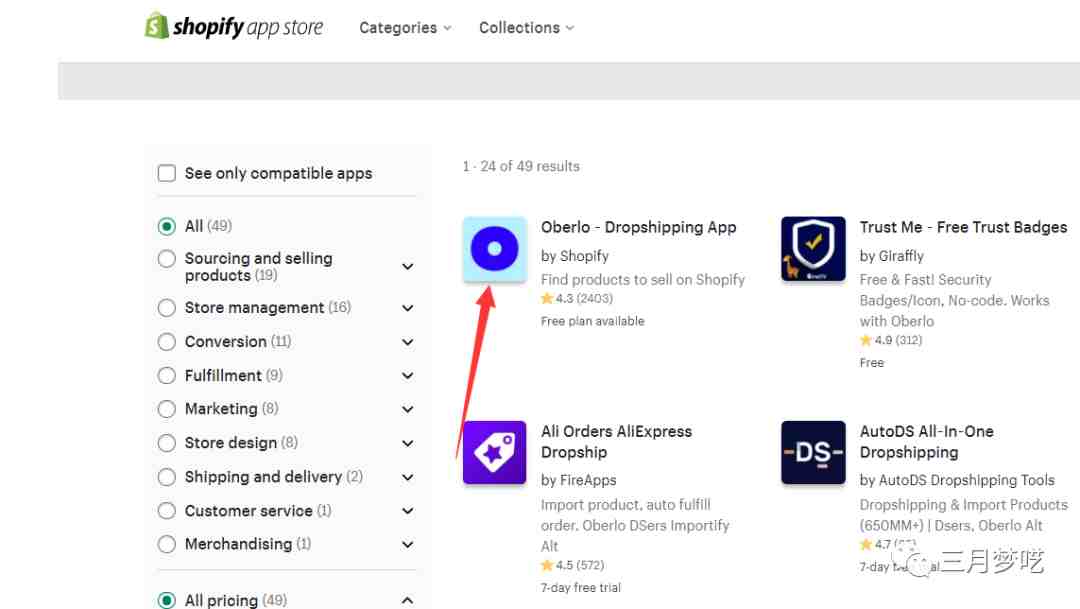
Task: Click the Ali Orders 4.5 (572) rating
Action: 572,565
